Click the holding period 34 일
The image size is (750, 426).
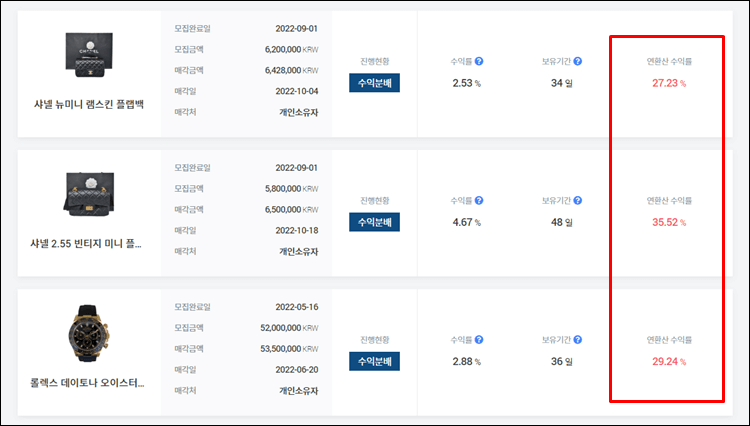(562, 83)
